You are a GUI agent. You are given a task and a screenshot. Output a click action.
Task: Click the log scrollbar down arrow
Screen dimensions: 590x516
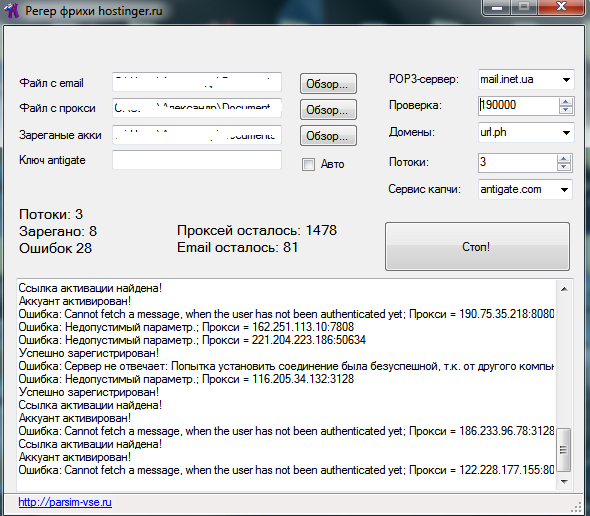coord(564,481)
